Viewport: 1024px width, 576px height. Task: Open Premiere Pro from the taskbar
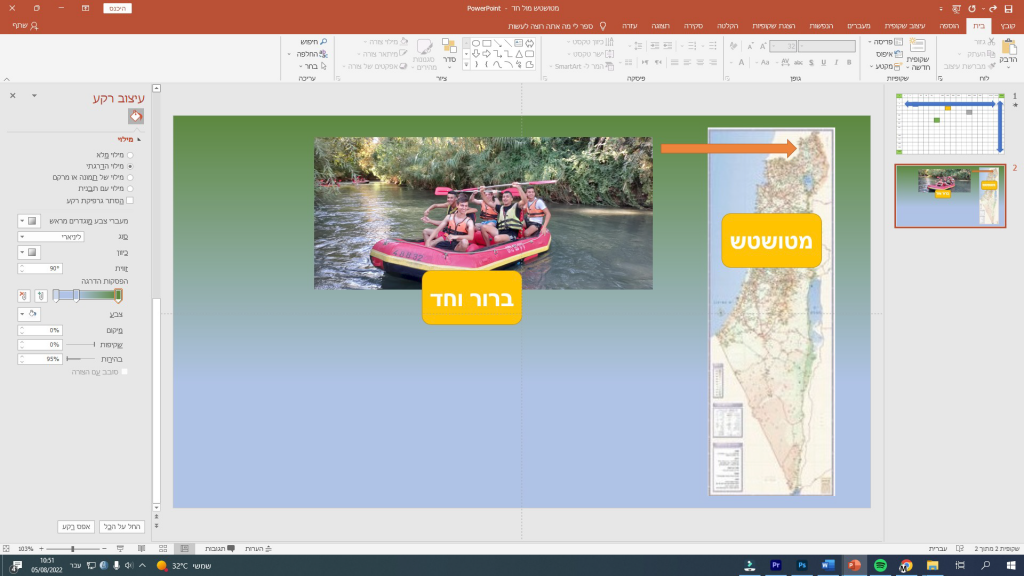pos(776,566)
